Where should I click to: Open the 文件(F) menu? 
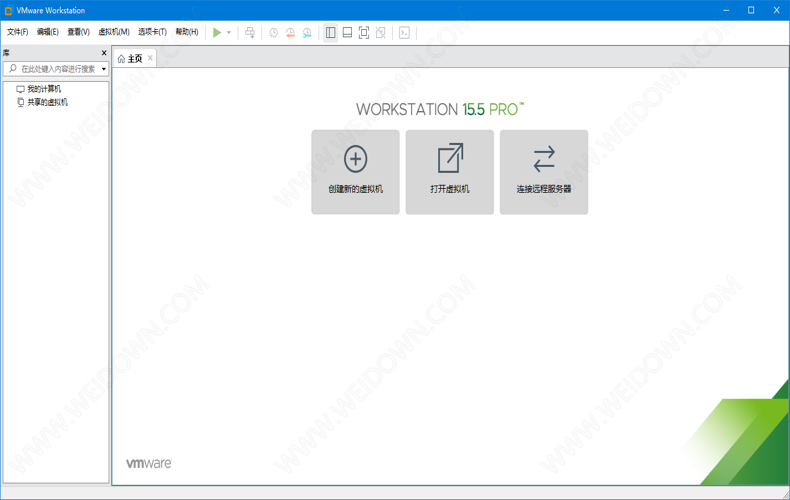point(18,32)
